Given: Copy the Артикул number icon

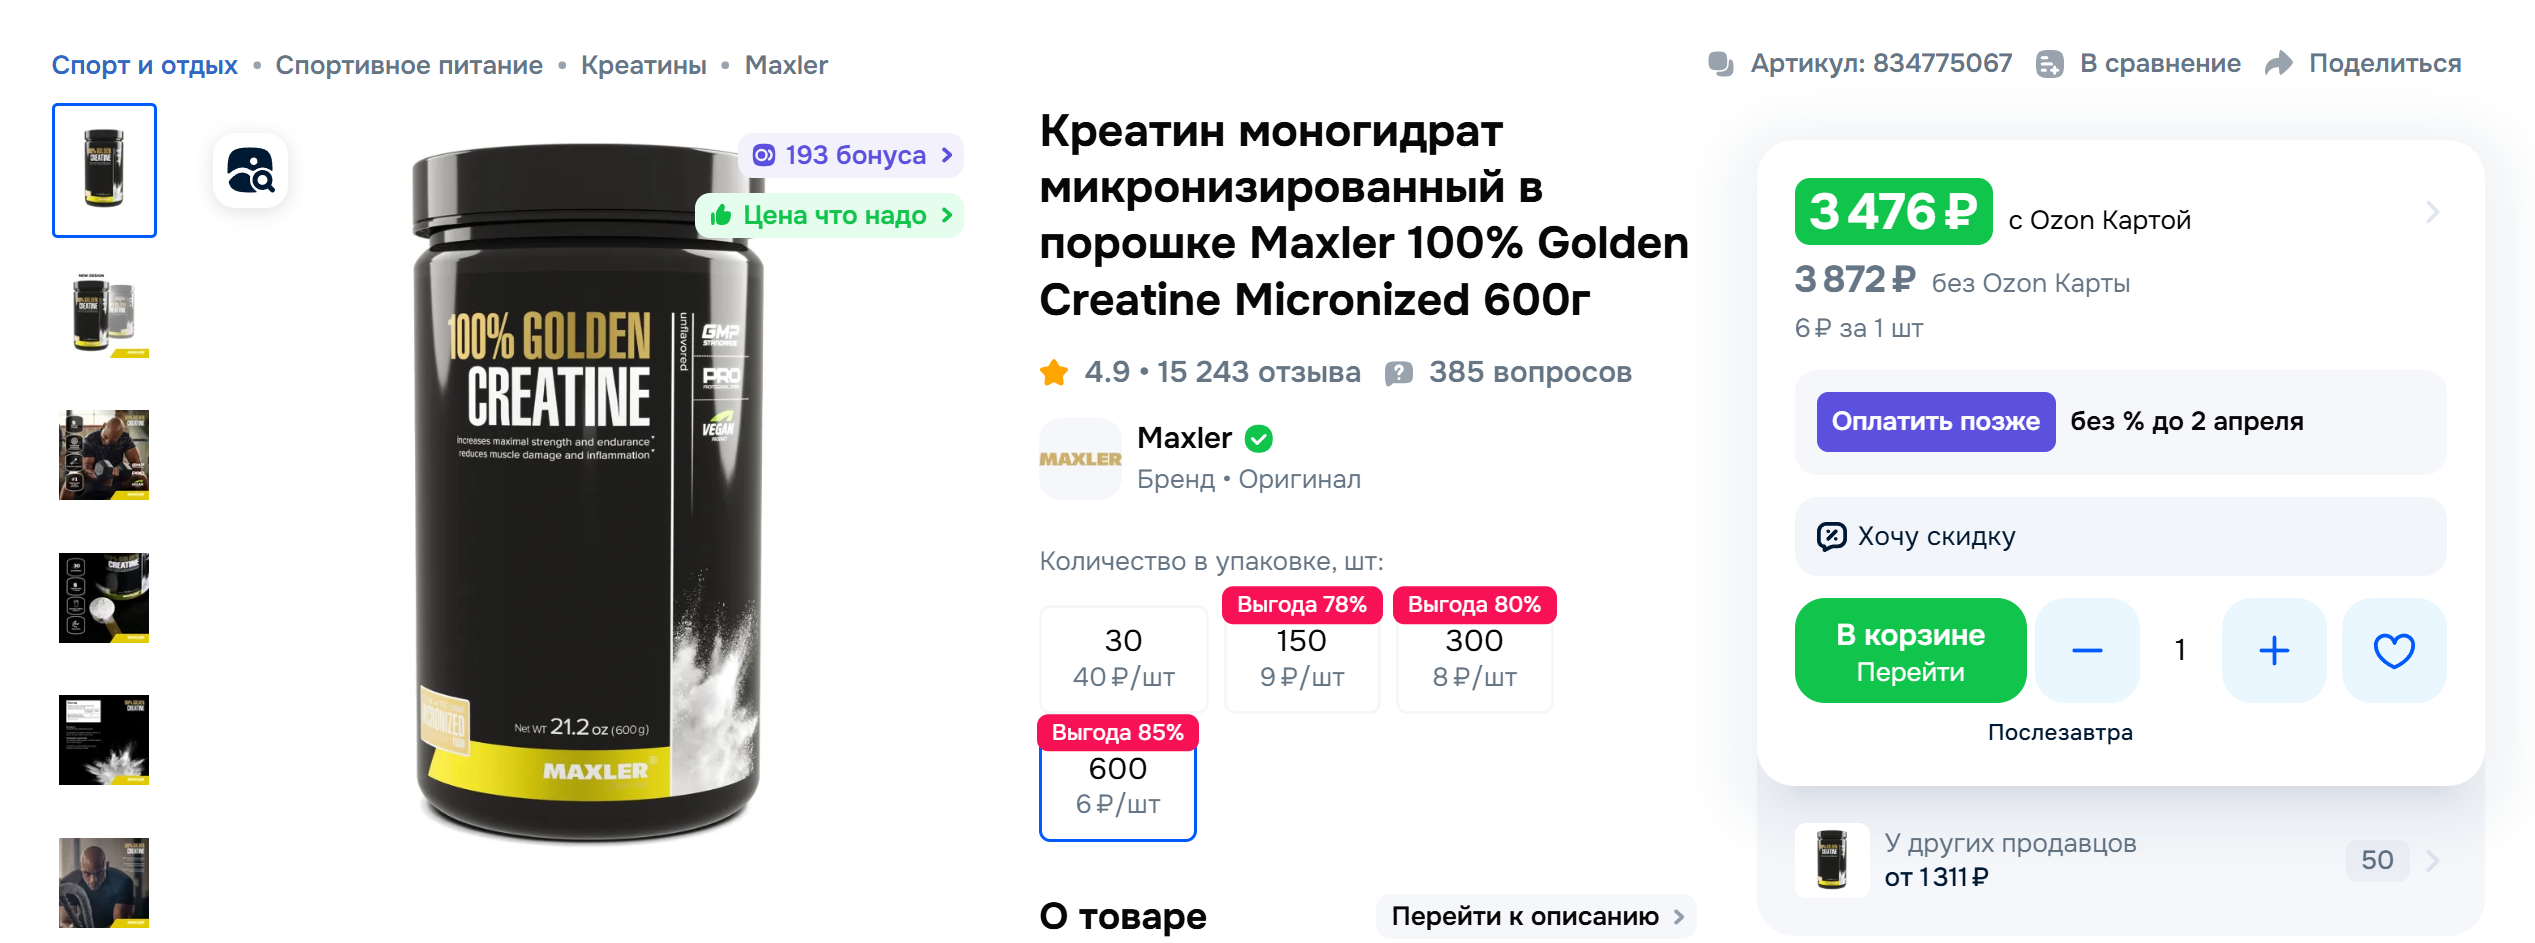Looking at the screenshot, I should (1720, 64).
